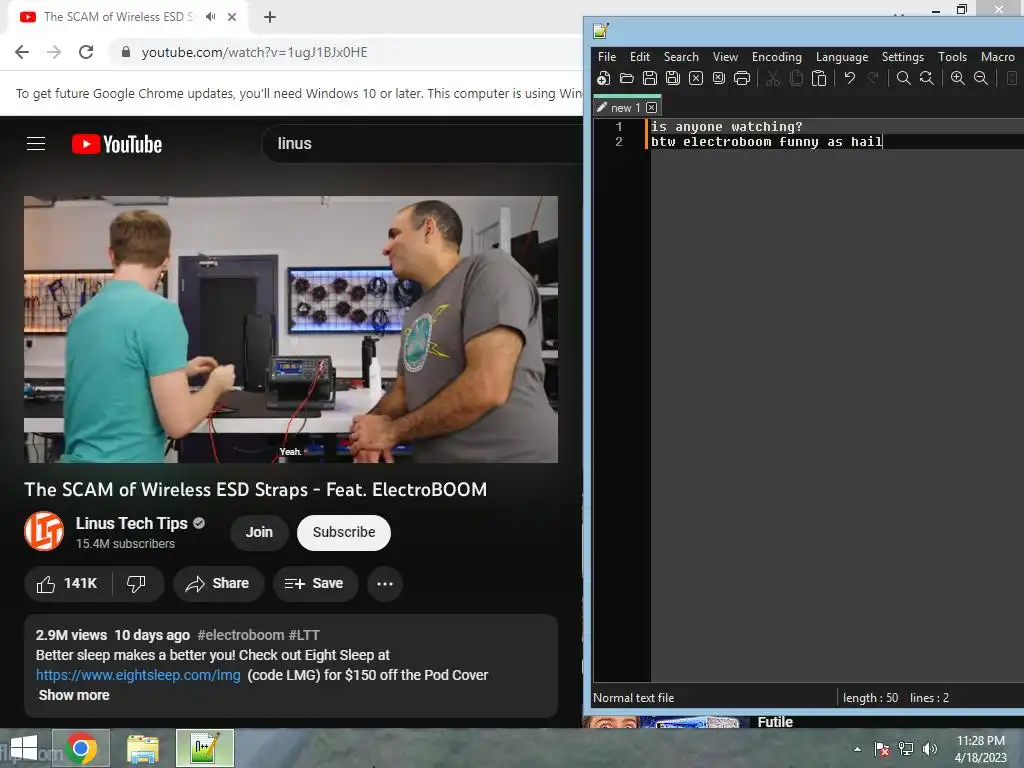Show hidden system tray icons

[857, 749]
